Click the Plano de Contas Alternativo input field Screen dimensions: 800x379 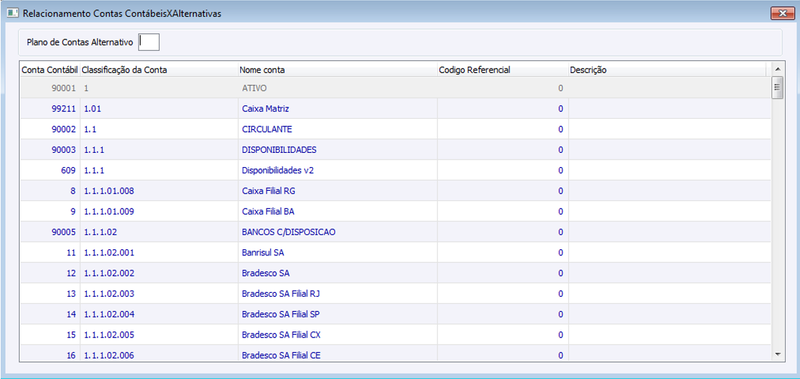click(x=149, y=42)
